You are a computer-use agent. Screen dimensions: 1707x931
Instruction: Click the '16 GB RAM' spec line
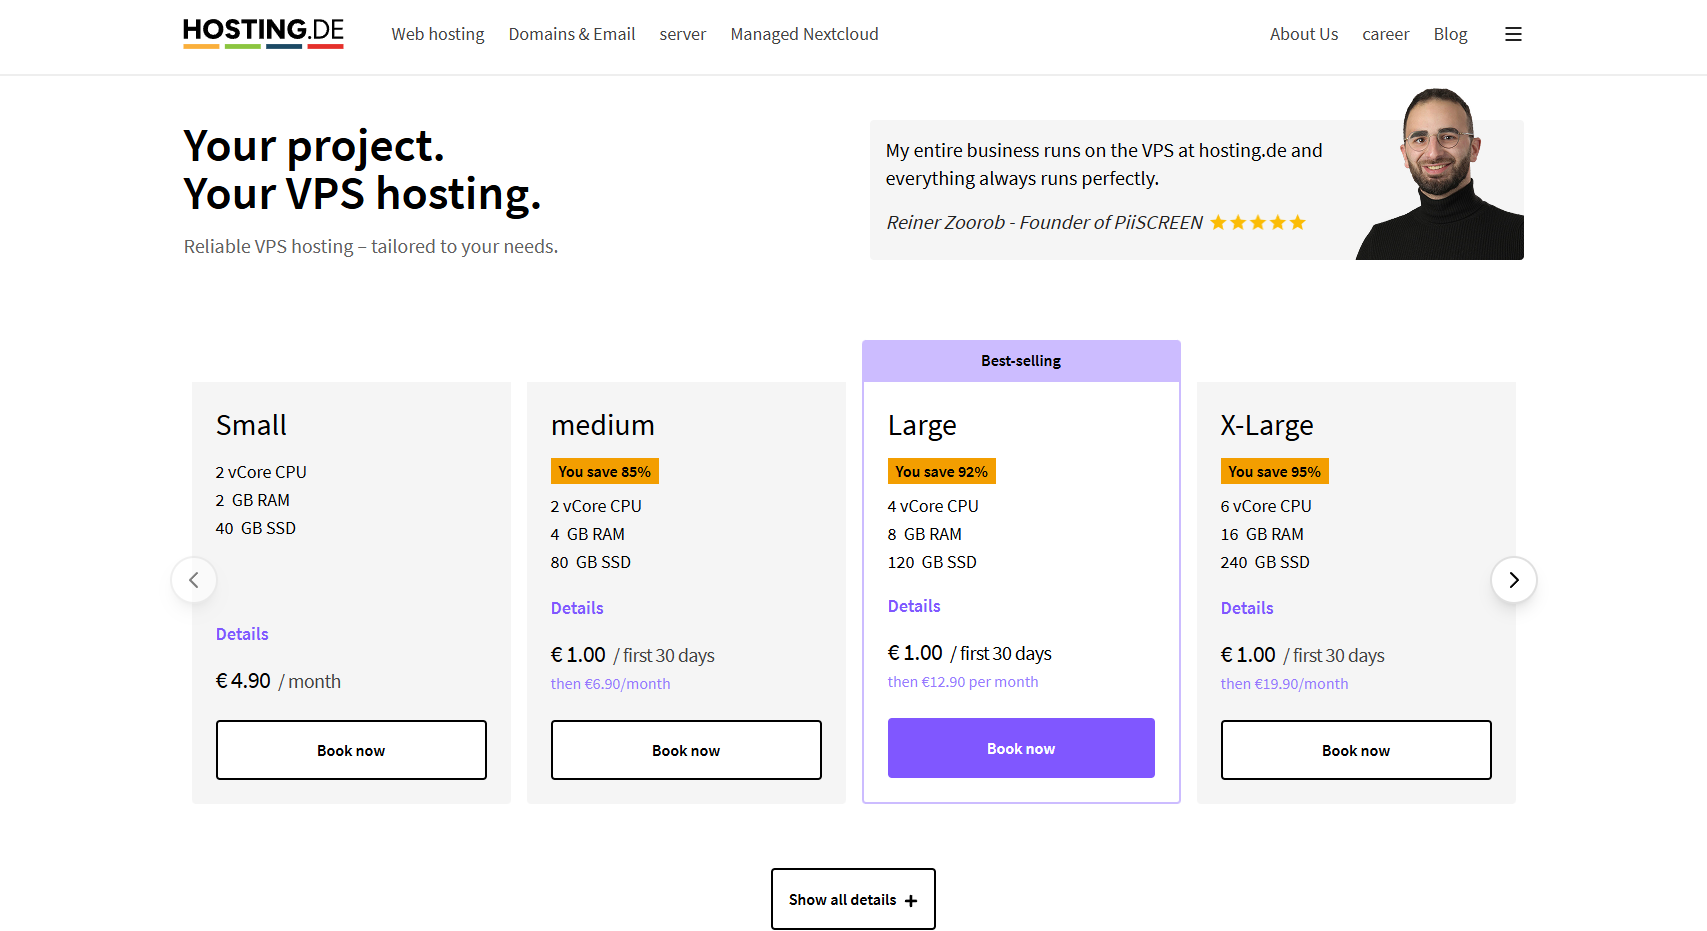(x=1262, y=534)
